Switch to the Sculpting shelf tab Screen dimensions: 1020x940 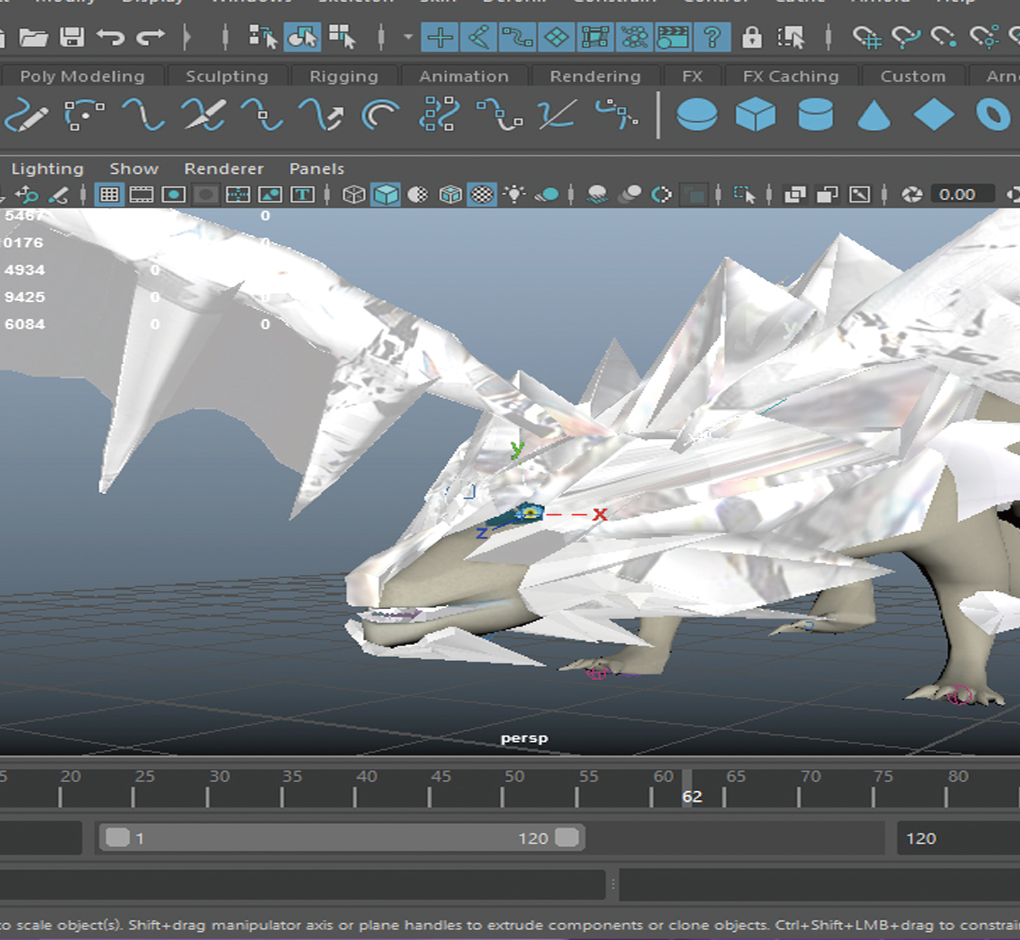(227, 76)
